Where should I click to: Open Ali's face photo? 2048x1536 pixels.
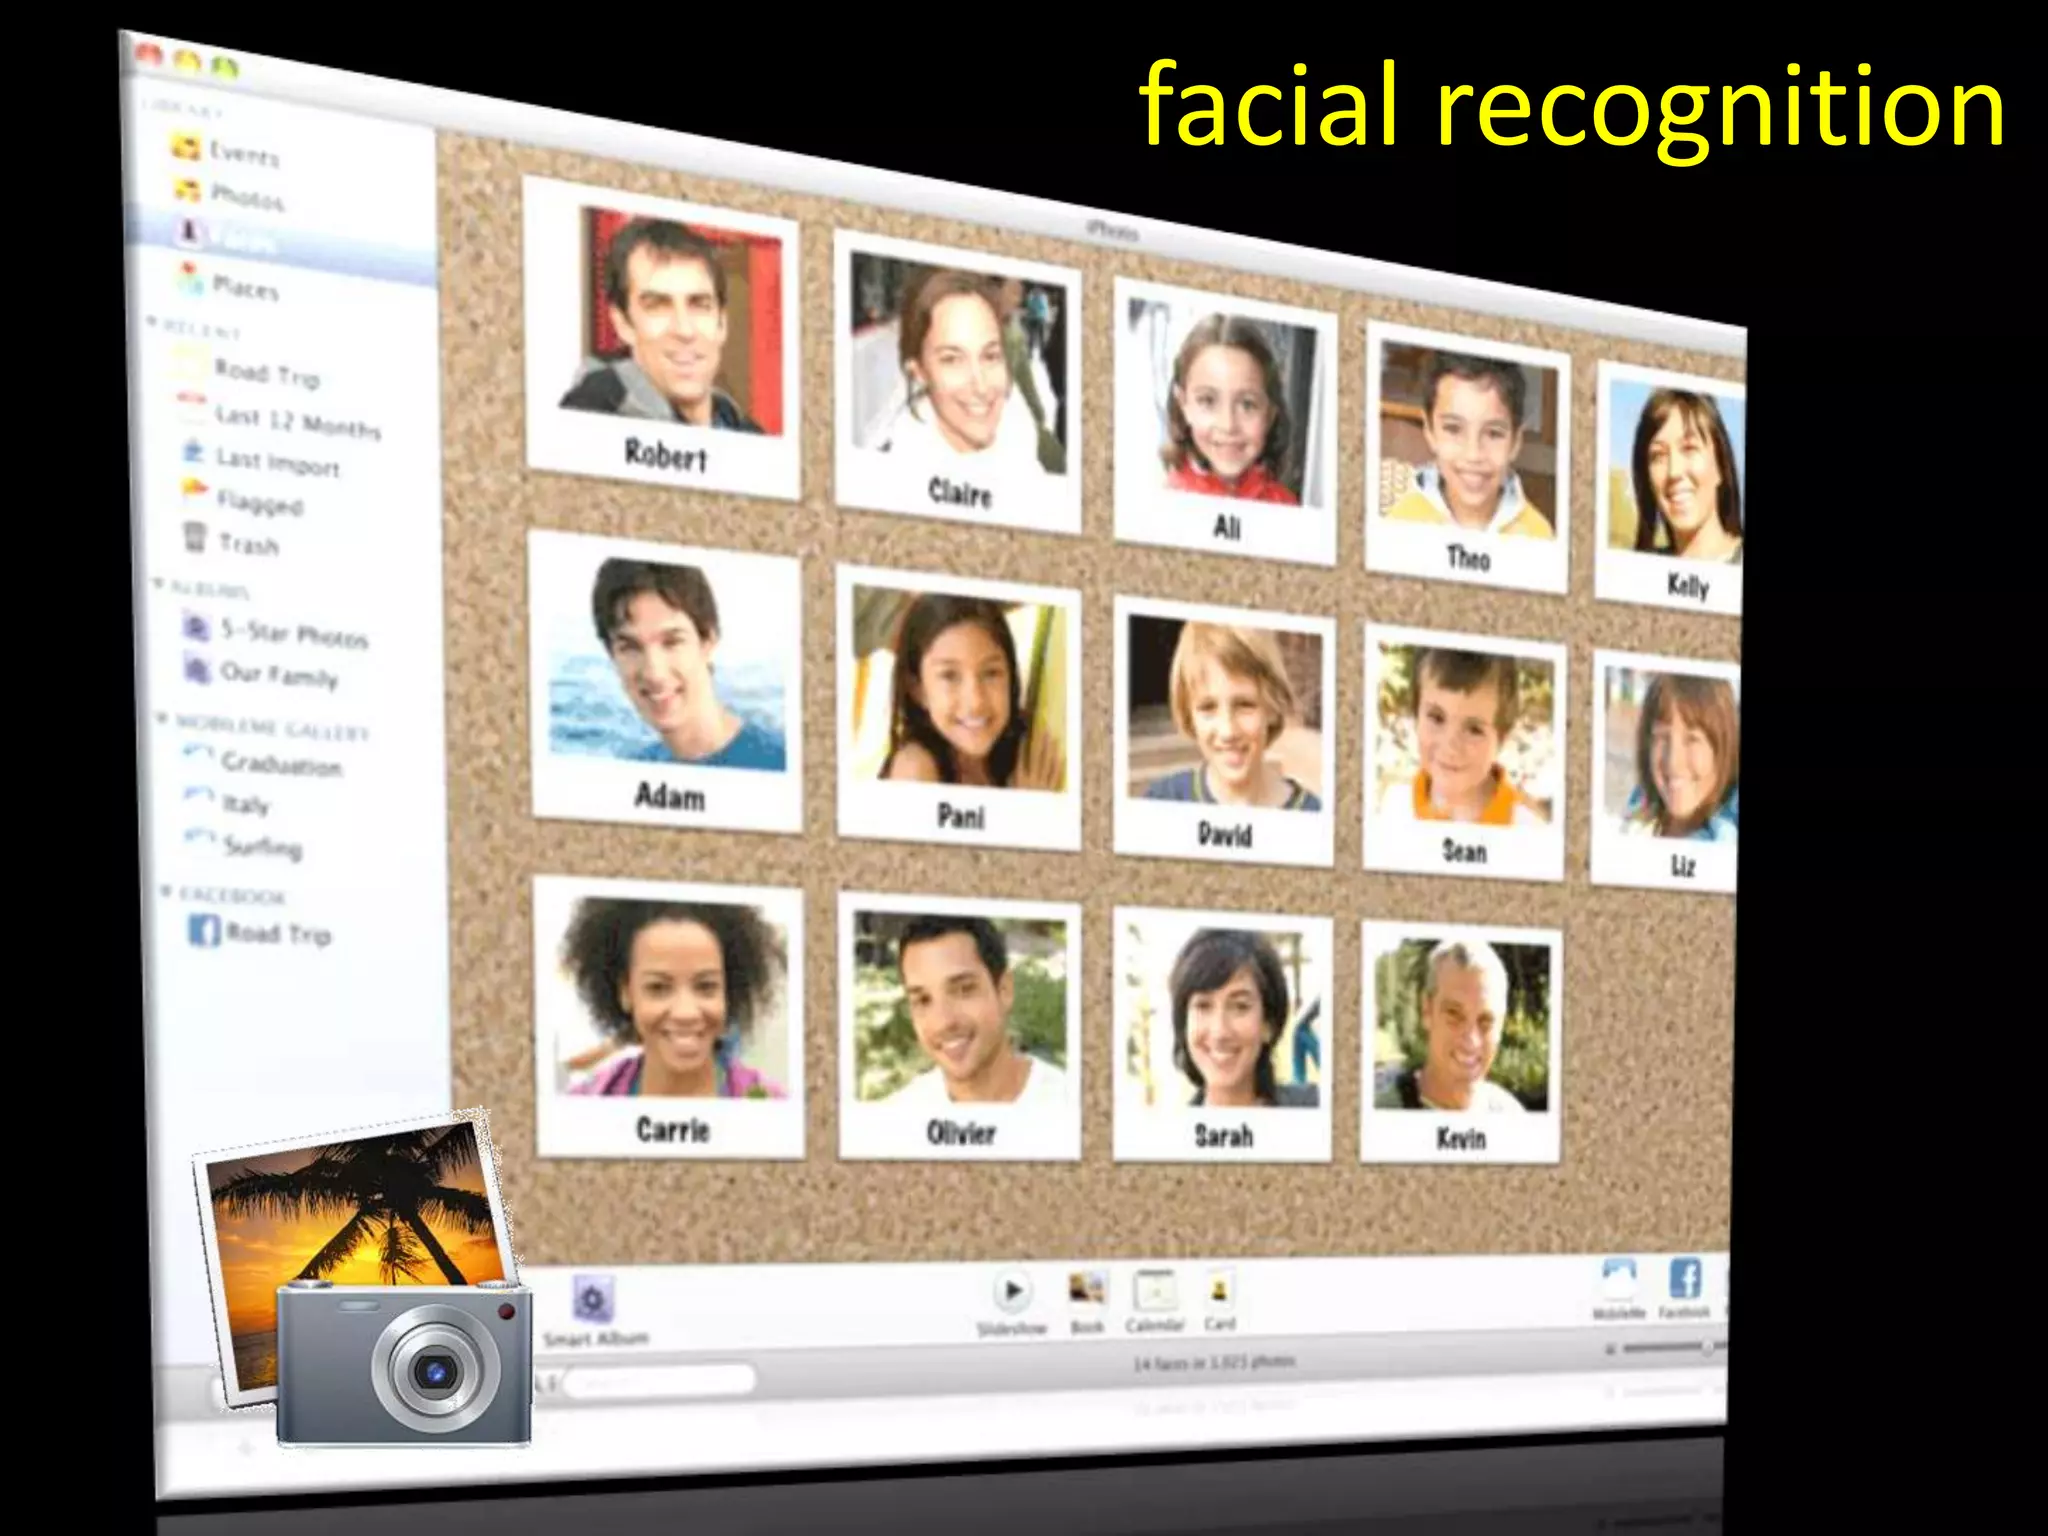[1226, 404]
